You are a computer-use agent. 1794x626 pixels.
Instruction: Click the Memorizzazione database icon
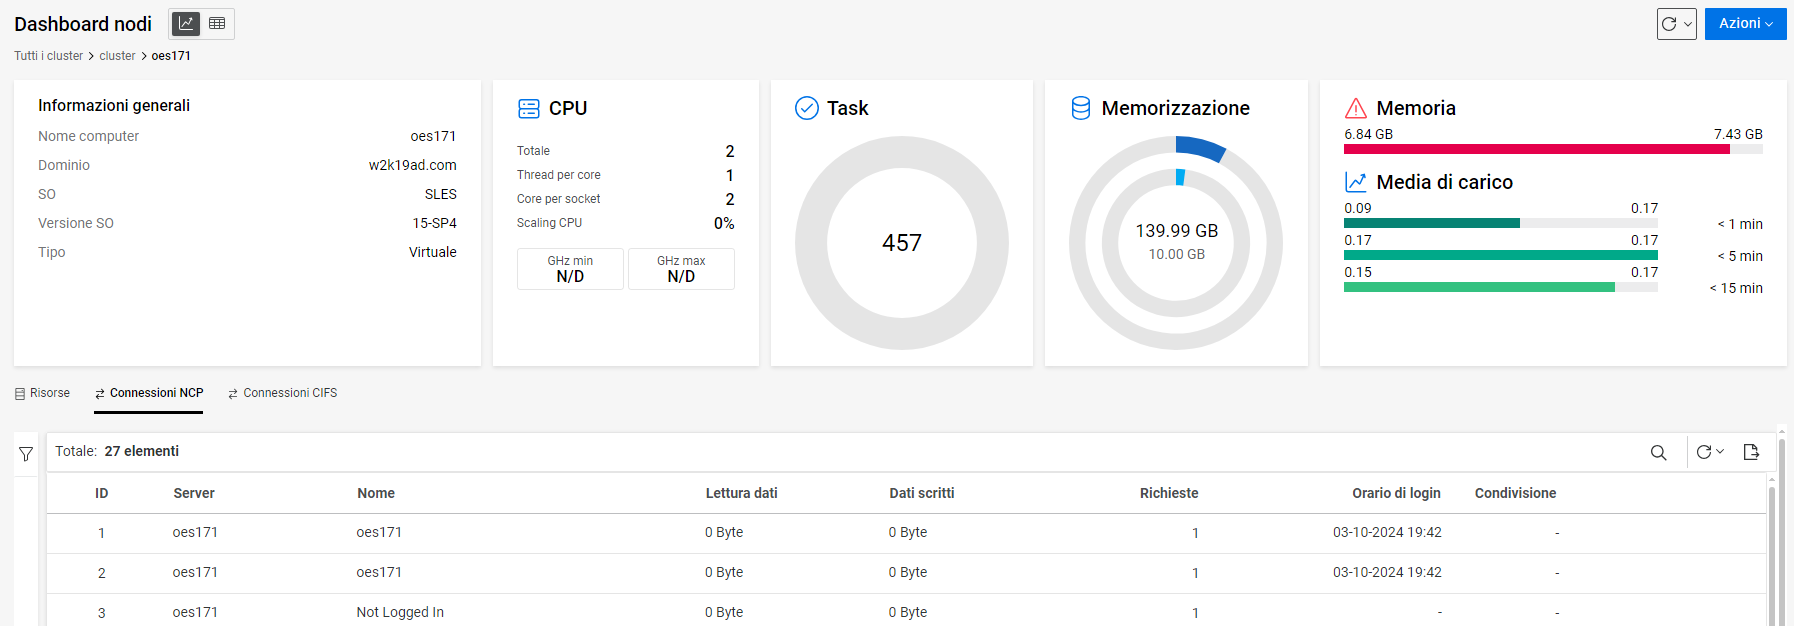(1080, 108)
